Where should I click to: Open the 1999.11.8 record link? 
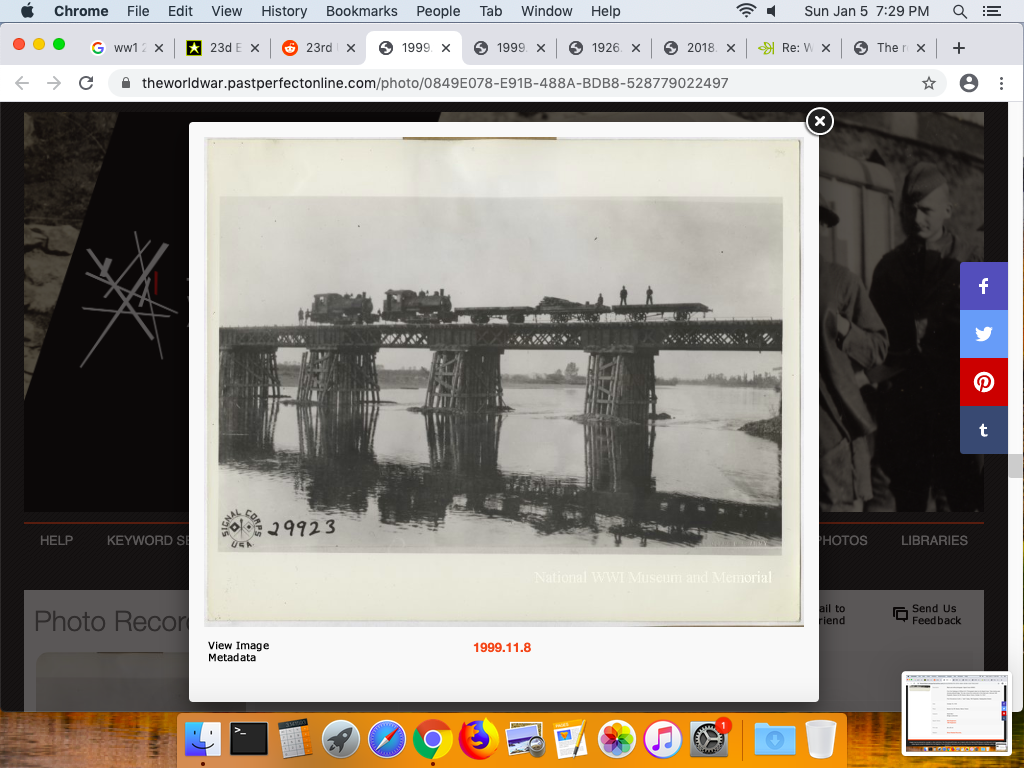click(x=502, y=648)
